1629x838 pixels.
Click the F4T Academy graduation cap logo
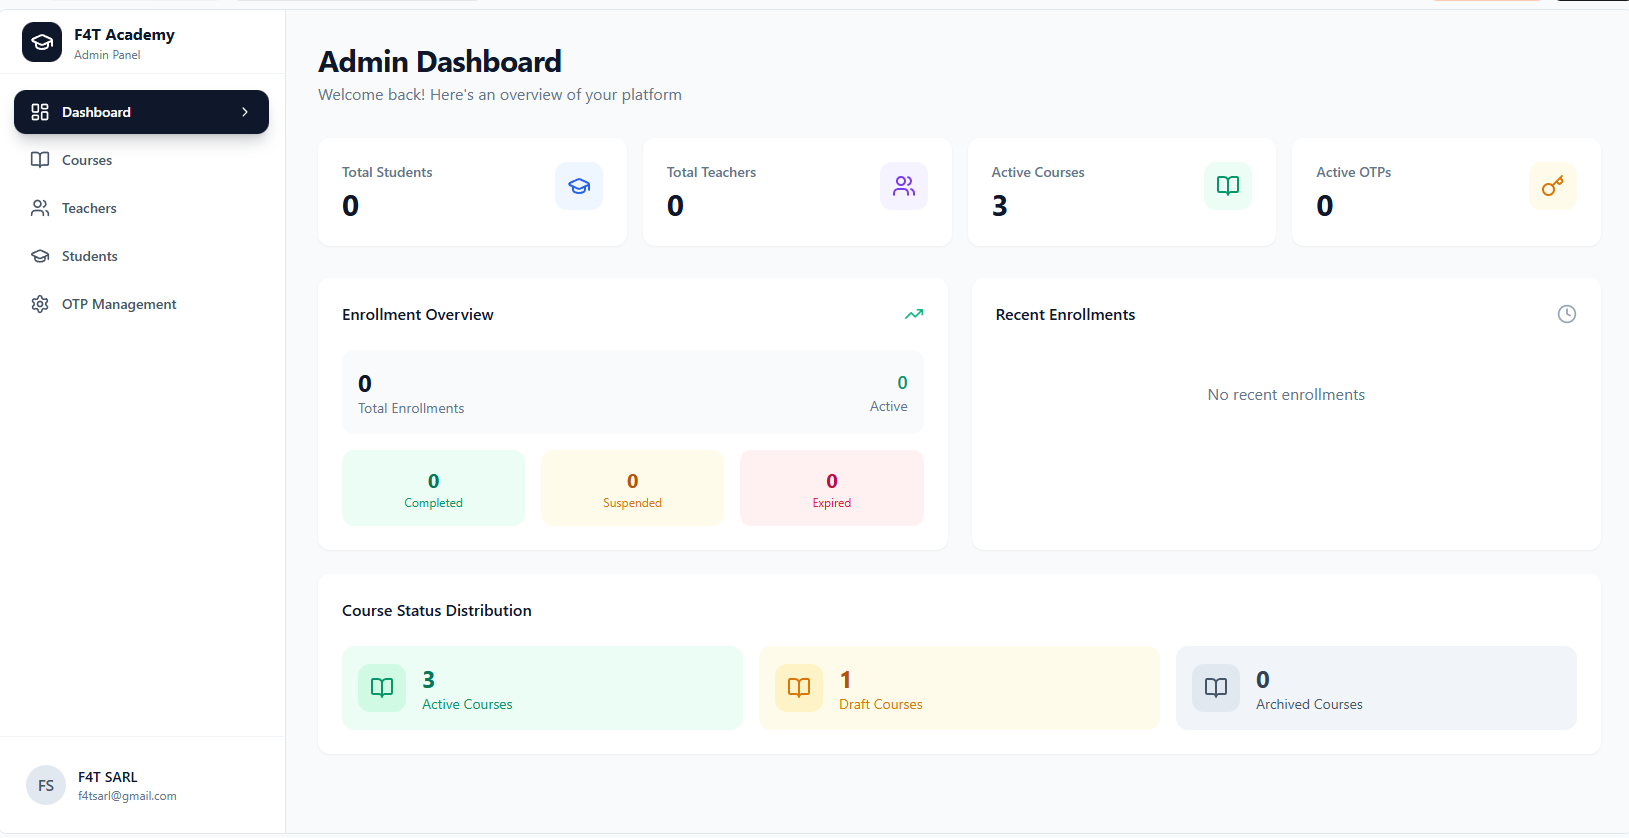42,42
